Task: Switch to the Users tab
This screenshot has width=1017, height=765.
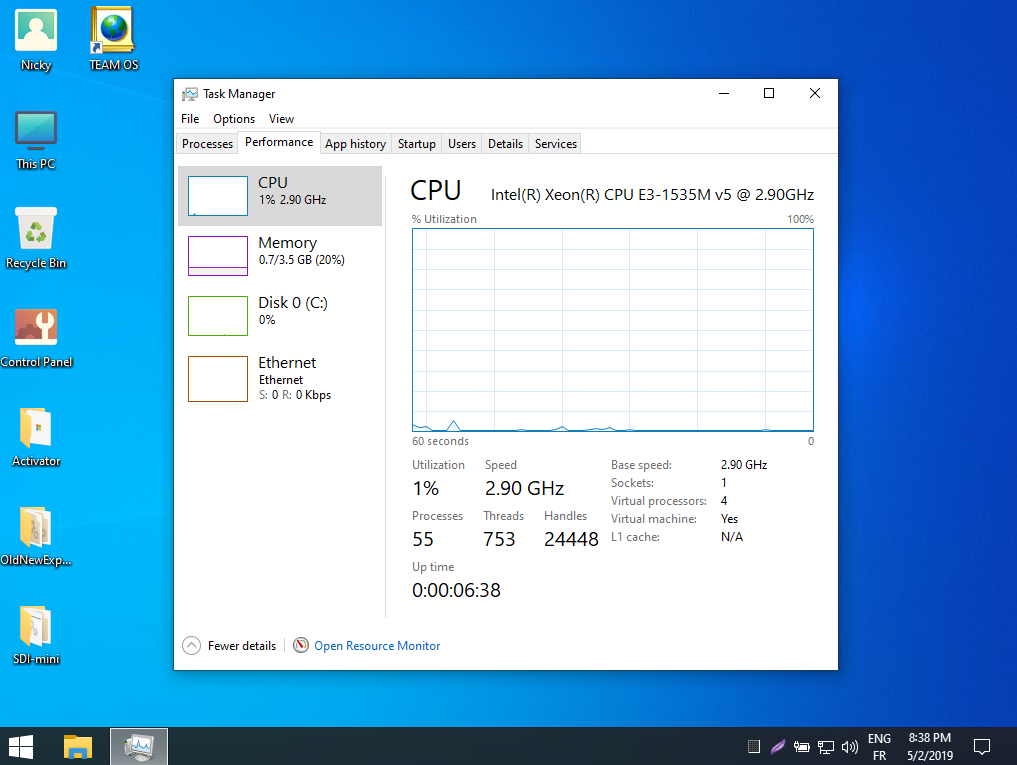Action: coord(462,143)
